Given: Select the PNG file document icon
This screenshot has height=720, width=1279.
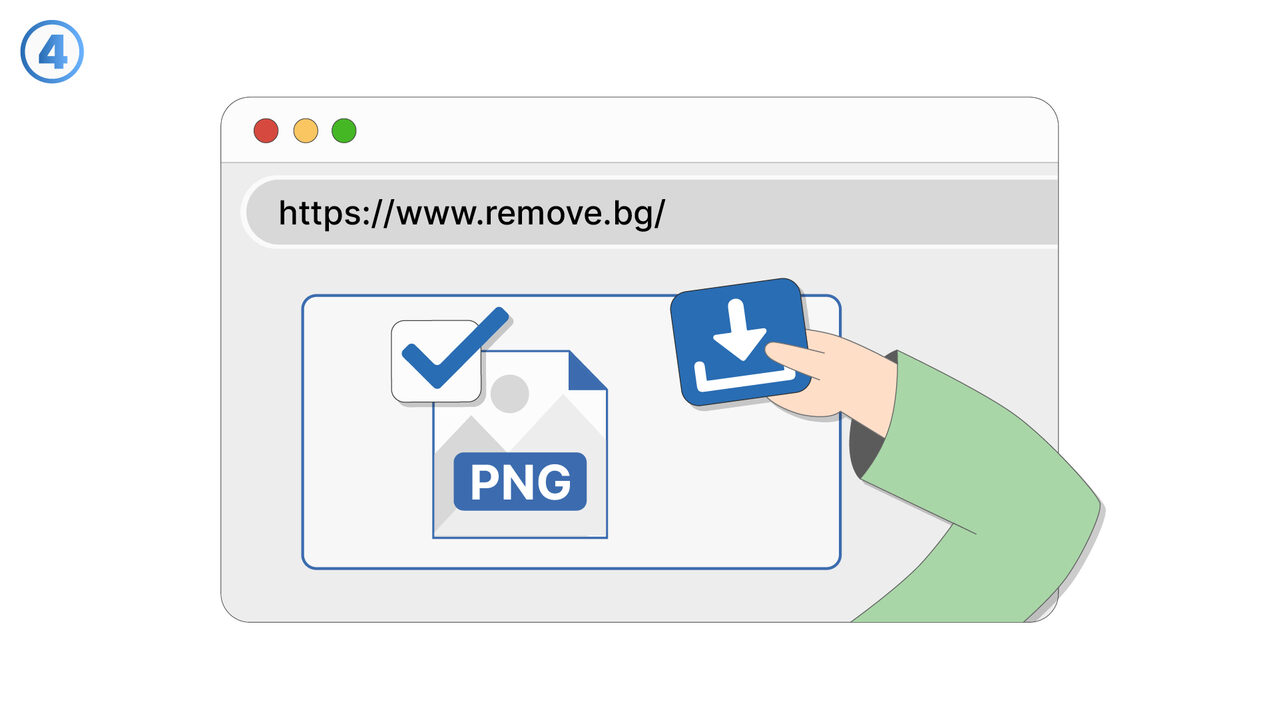Looking at the screenshot, I should click(x=519, y=444).
